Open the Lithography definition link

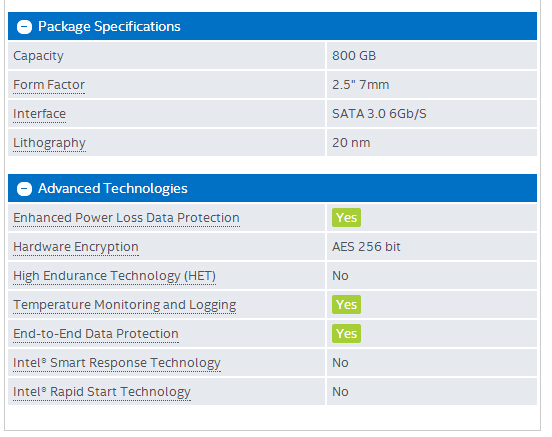[49, 143]
